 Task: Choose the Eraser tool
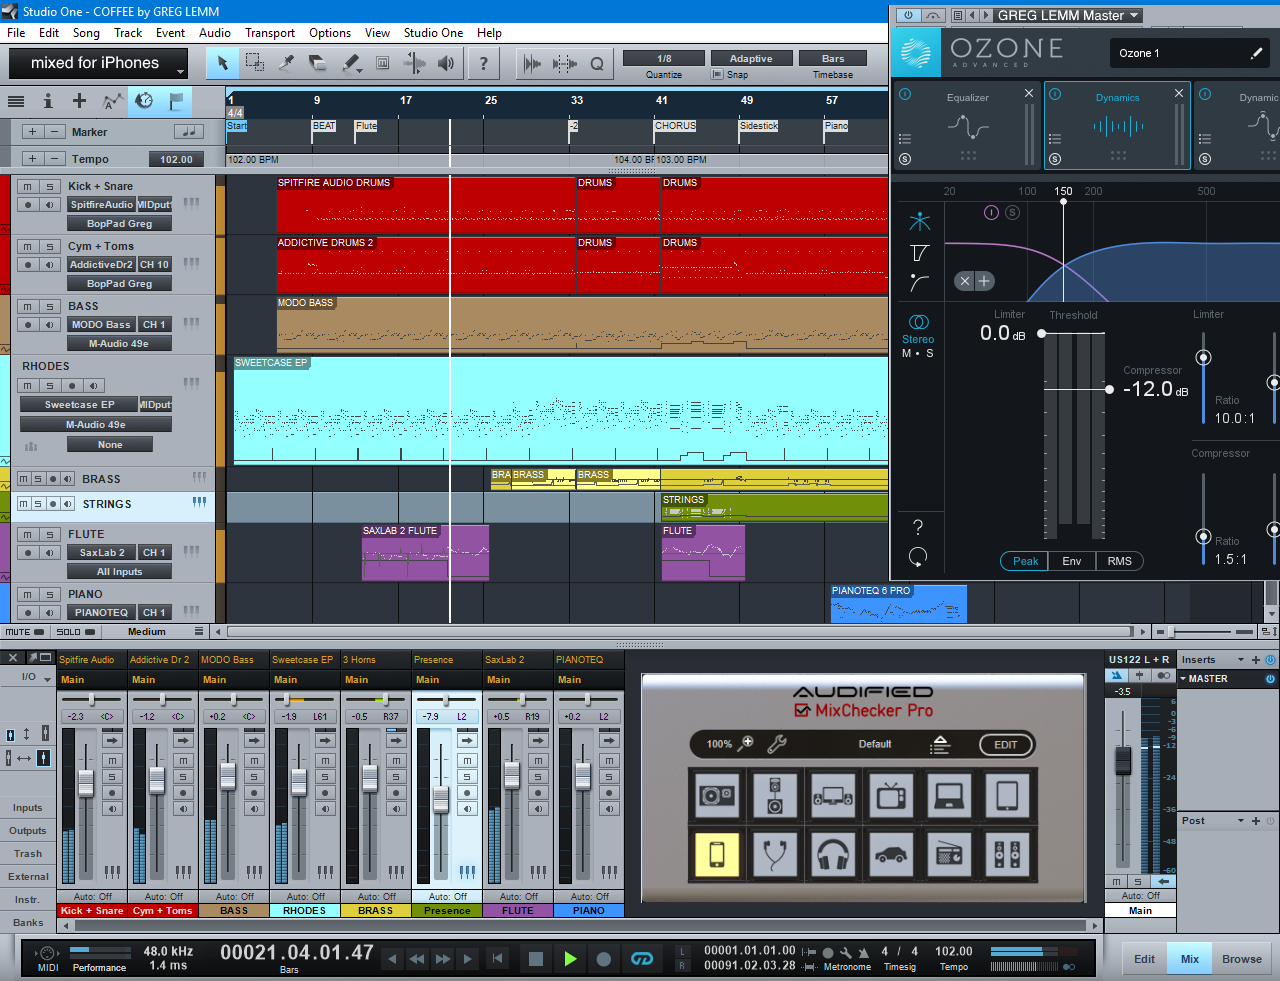pos(319,63)
